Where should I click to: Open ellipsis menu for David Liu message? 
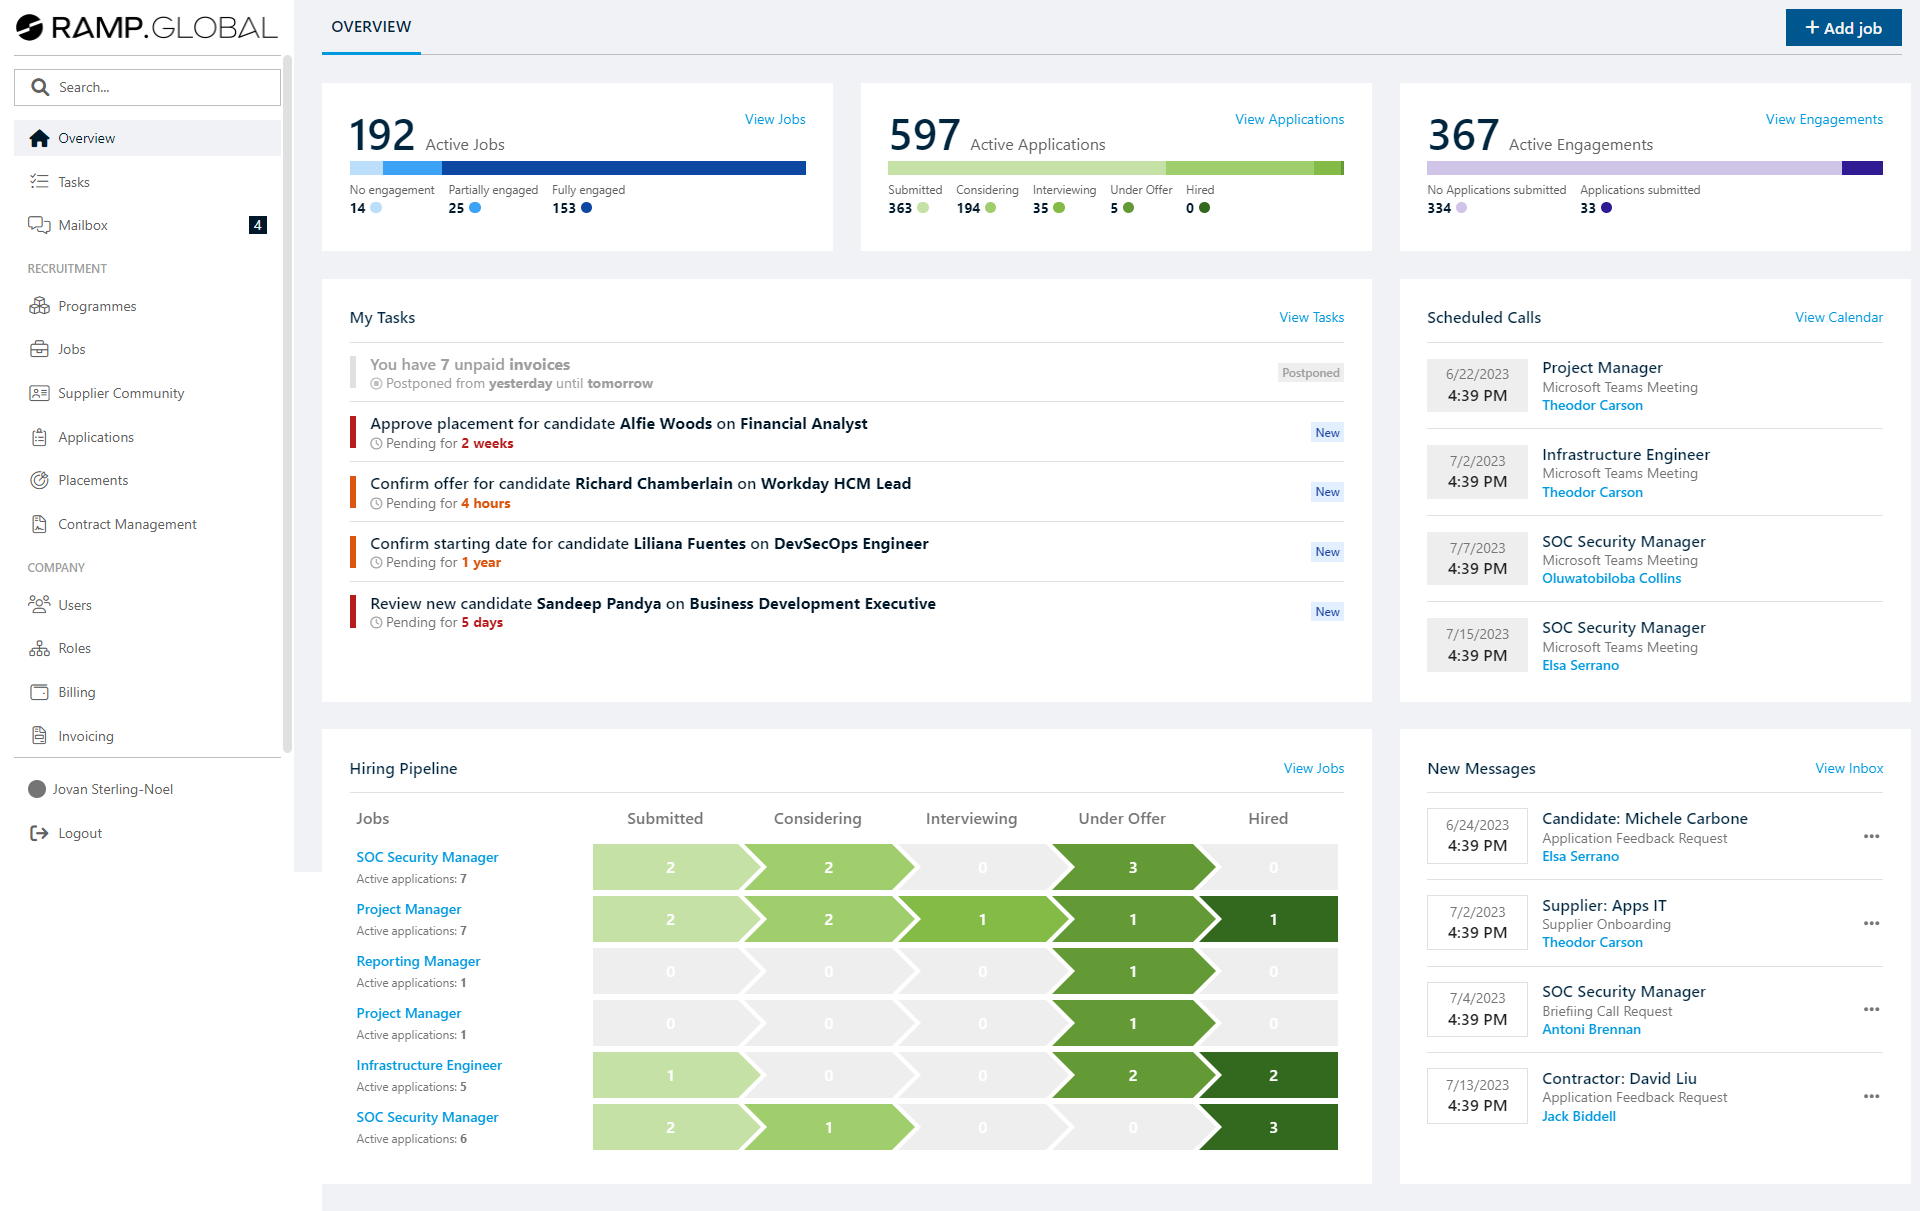pyautogui.click(x=1871, y=1097)
